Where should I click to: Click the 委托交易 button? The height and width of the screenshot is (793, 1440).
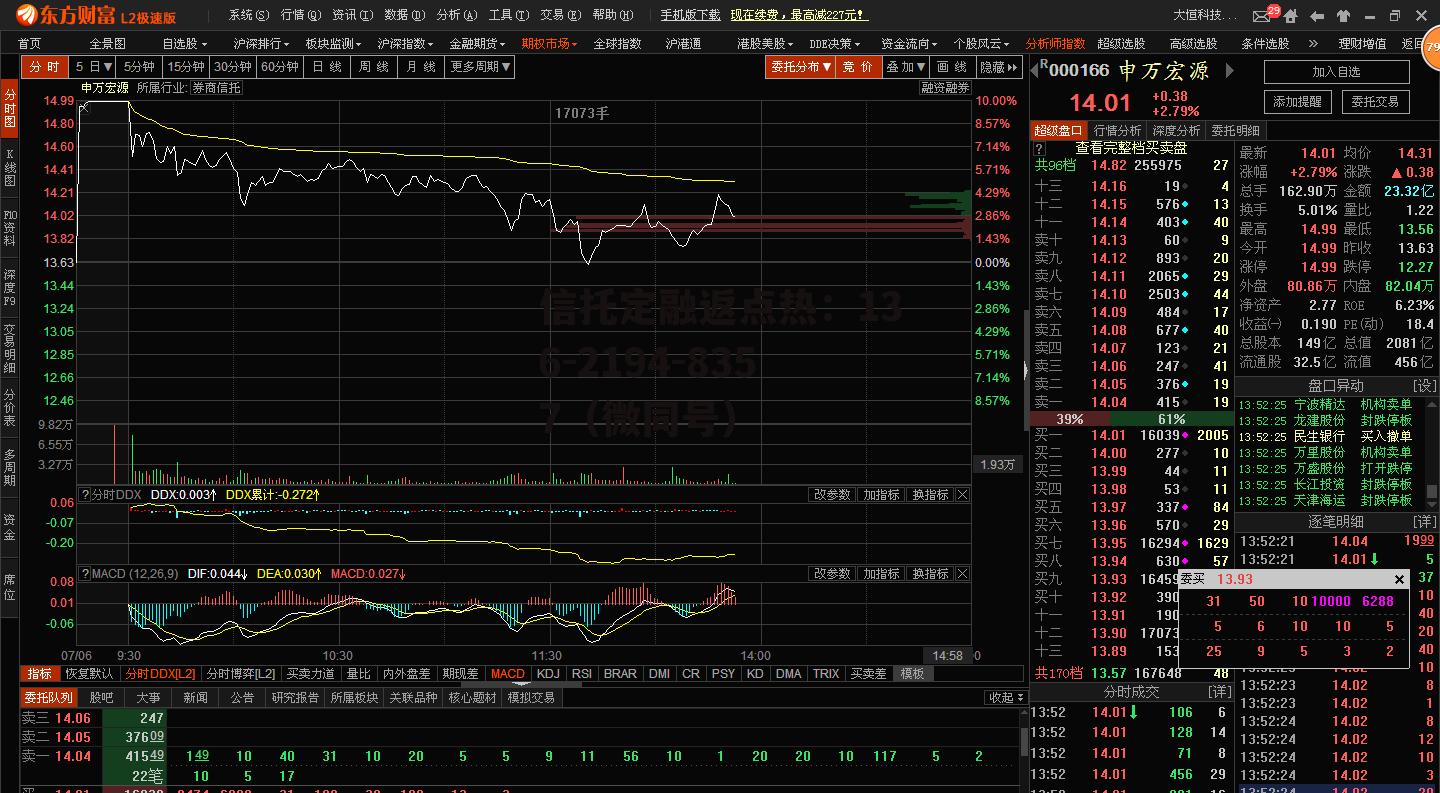point(1376,102)
